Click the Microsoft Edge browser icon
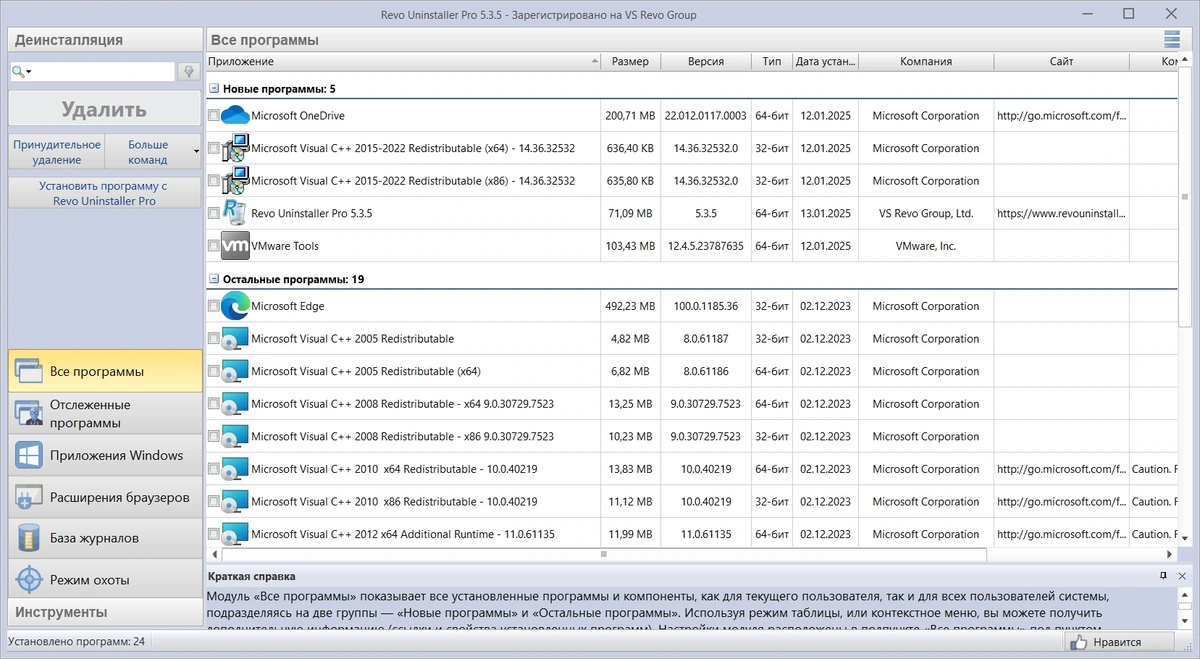This screenshot has width=1200, height=659. coord(235,306)
